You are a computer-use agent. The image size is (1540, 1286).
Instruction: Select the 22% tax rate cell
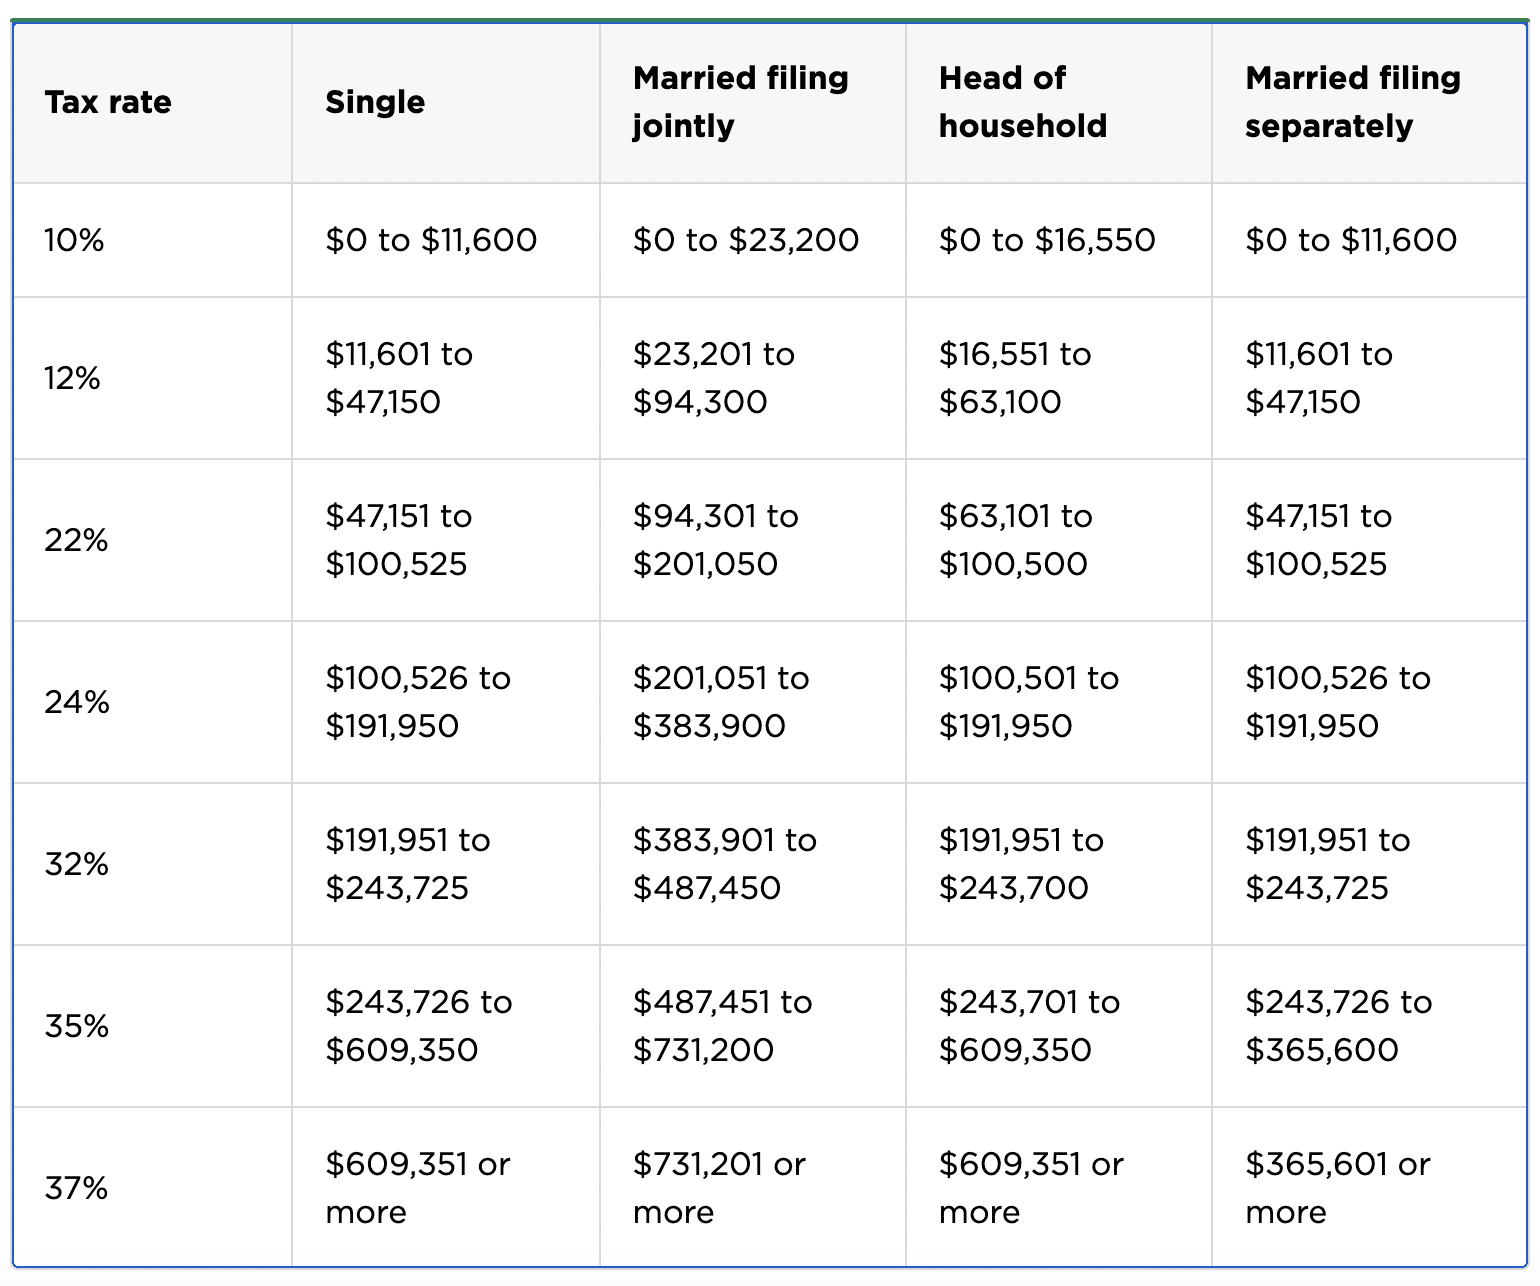(x=76, y=540)
